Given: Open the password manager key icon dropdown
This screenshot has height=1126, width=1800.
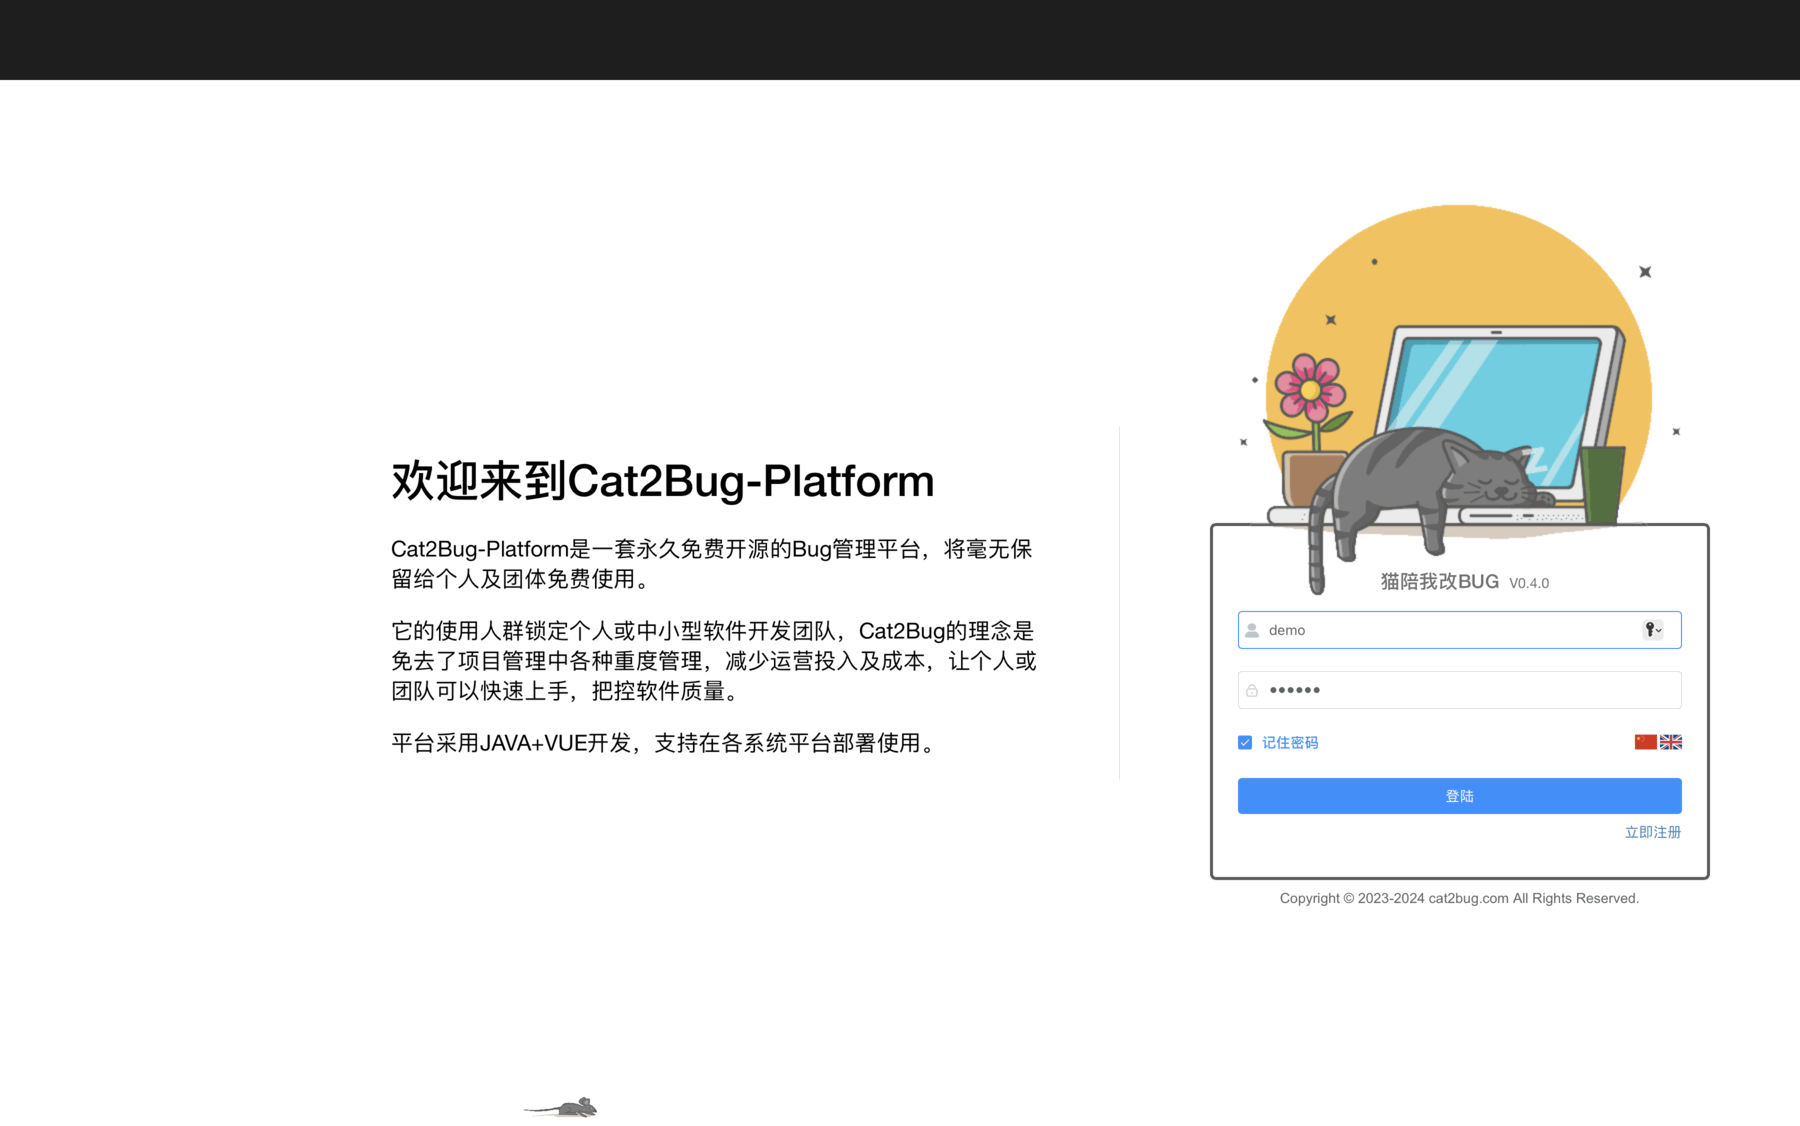Looking at the screenshot, I should click(1653, 630).
